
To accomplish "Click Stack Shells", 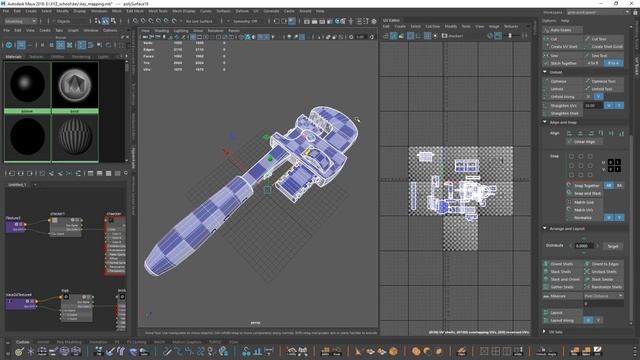I will click(x=562, y=271).
